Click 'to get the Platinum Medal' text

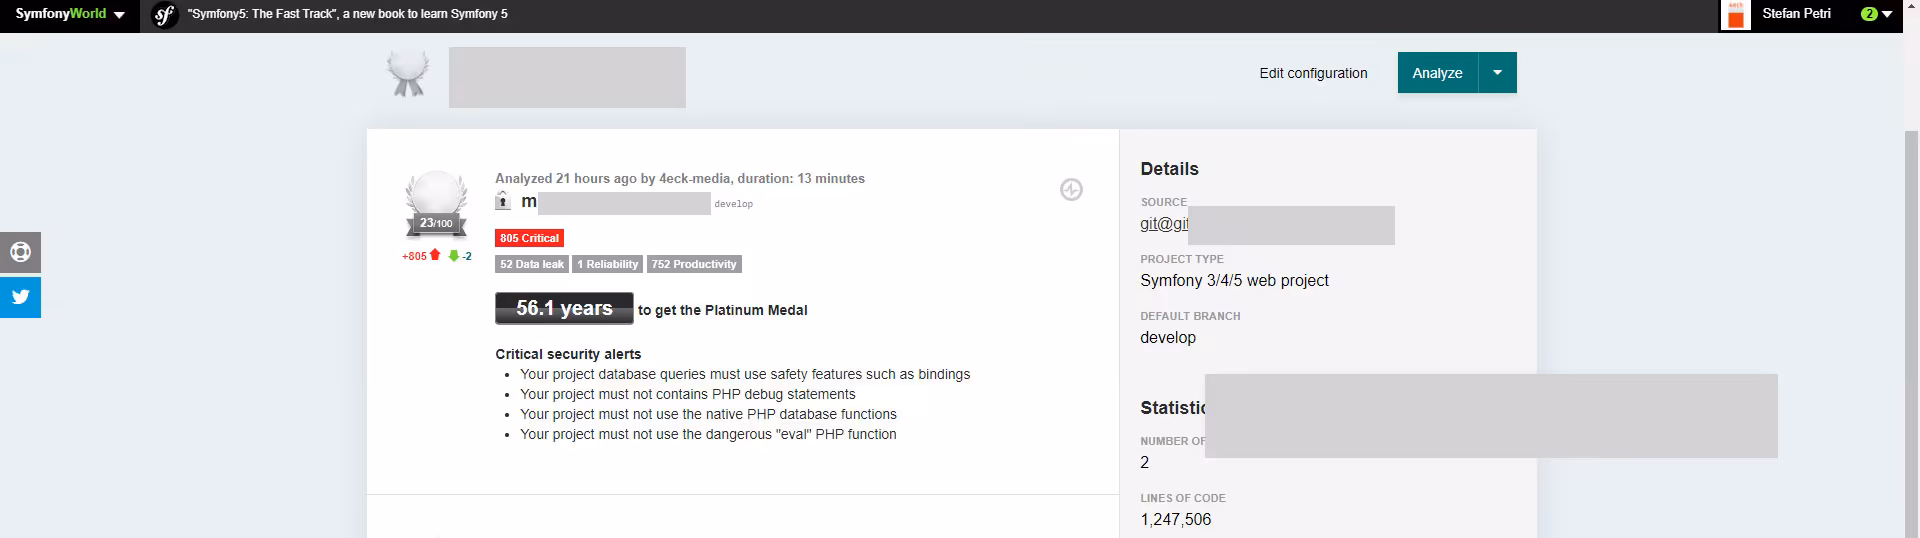[x=723, y=310]
